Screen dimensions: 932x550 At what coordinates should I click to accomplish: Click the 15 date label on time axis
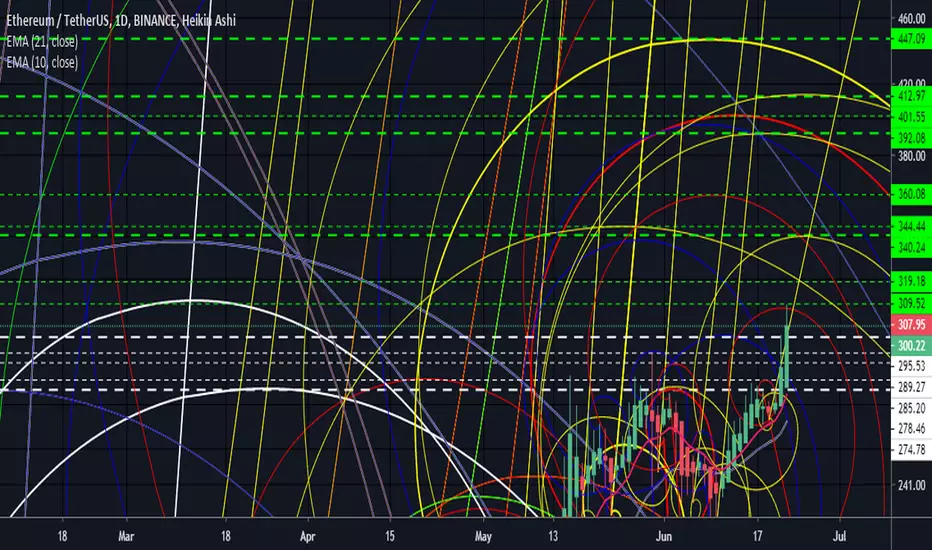pyautogui.click(x=389, y=536)
